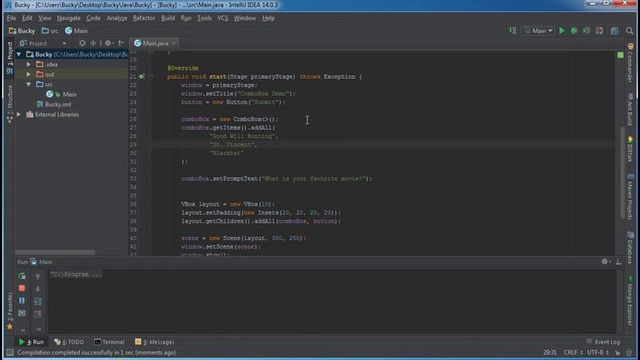Image resolution: width=640 pixels, height=360 pixels.
Task: Click the scroll to end console icon
Action: point(38,313)
